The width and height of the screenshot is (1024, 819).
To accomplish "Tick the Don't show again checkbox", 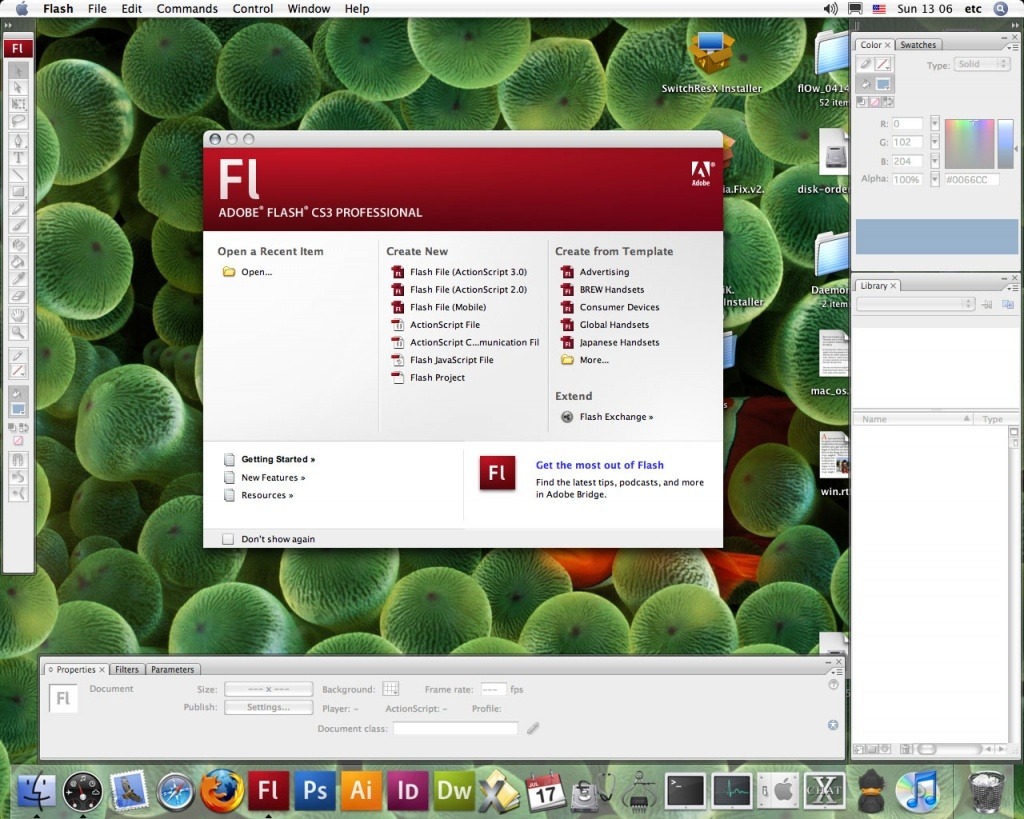I will pyautogui.click(x=228, y=539).
